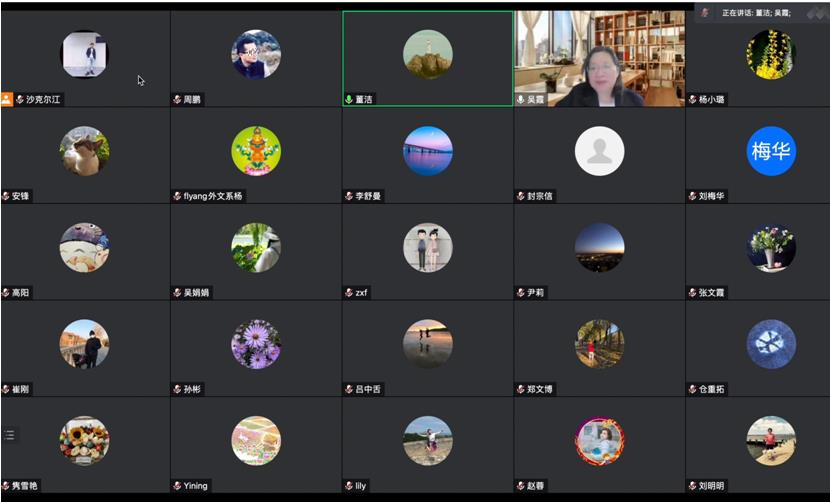The height and width of the screenshot is (502, 830).
Task: Click 董洁's active green microphone icon
Action: click(x=349, y=100)
